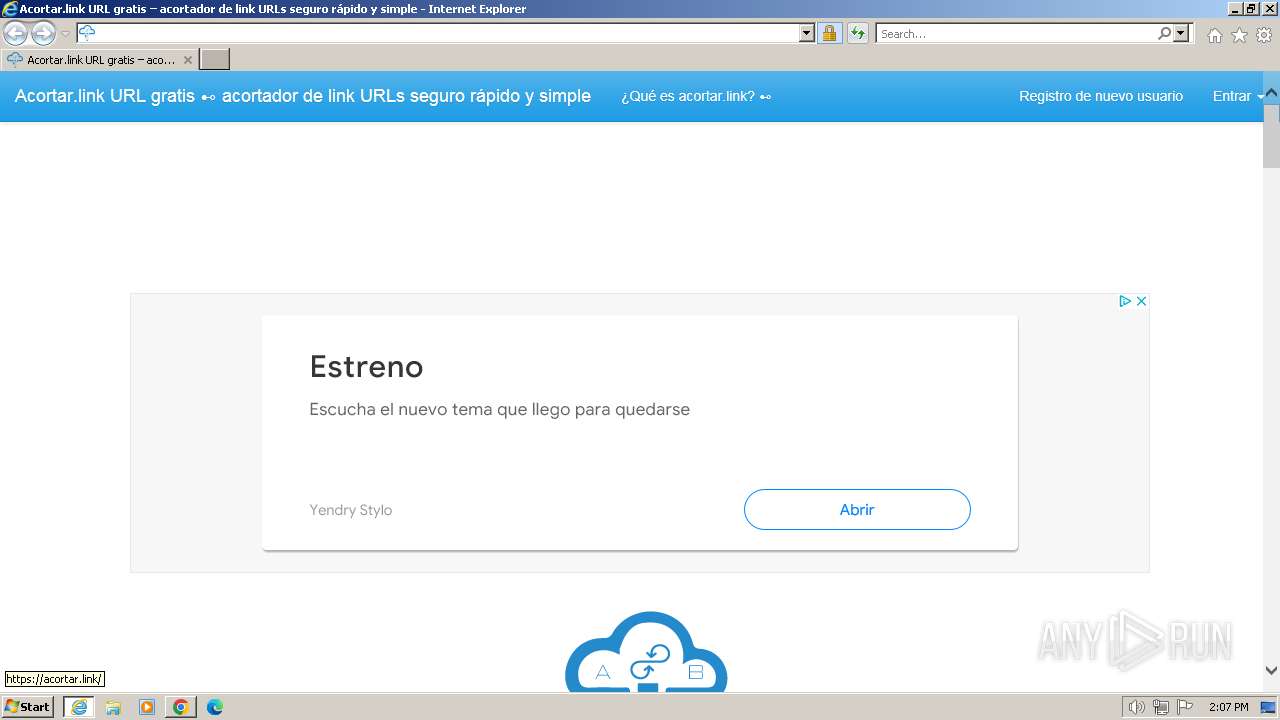This screenshot has width=1280, height=720.
Task: Open the browser Home icon
Action: pos(1214,35)
